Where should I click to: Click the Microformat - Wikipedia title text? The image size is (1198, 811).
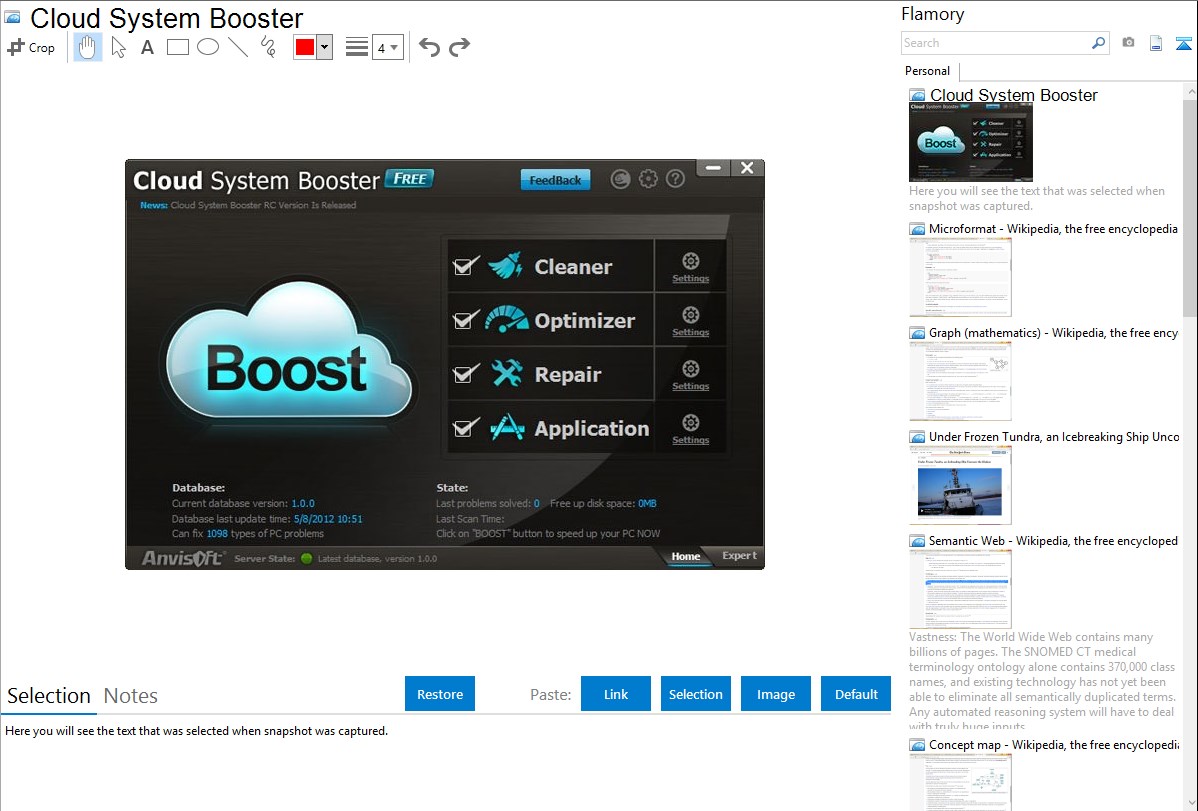point(1053,229)
